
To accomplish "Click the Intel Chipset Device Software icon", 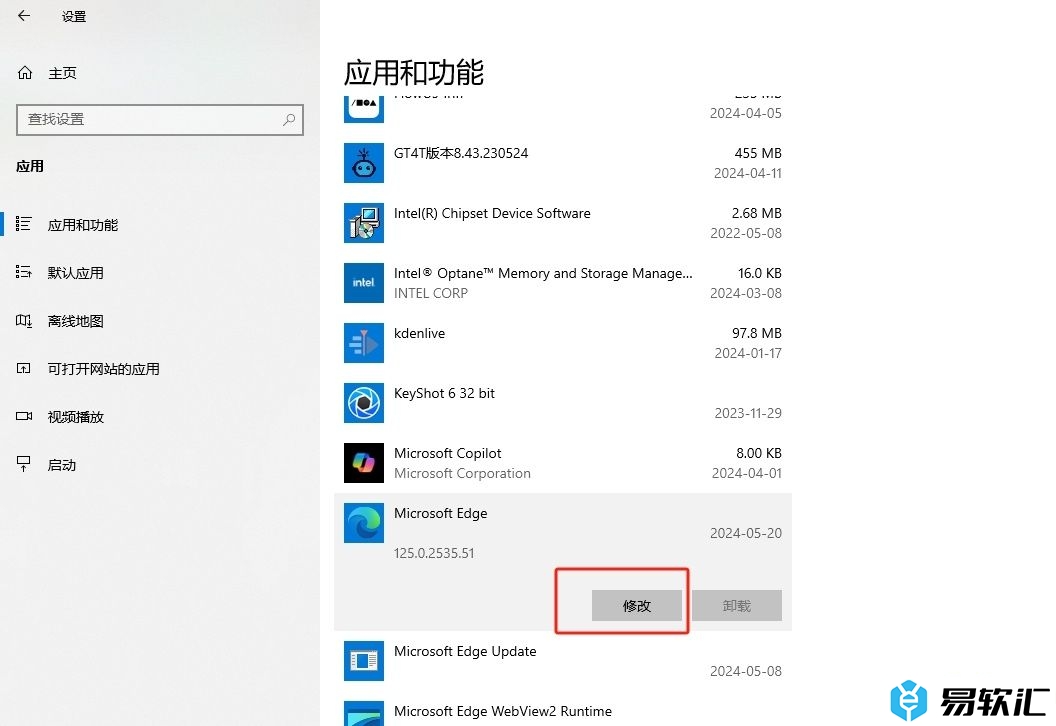I will coord(364,223).
